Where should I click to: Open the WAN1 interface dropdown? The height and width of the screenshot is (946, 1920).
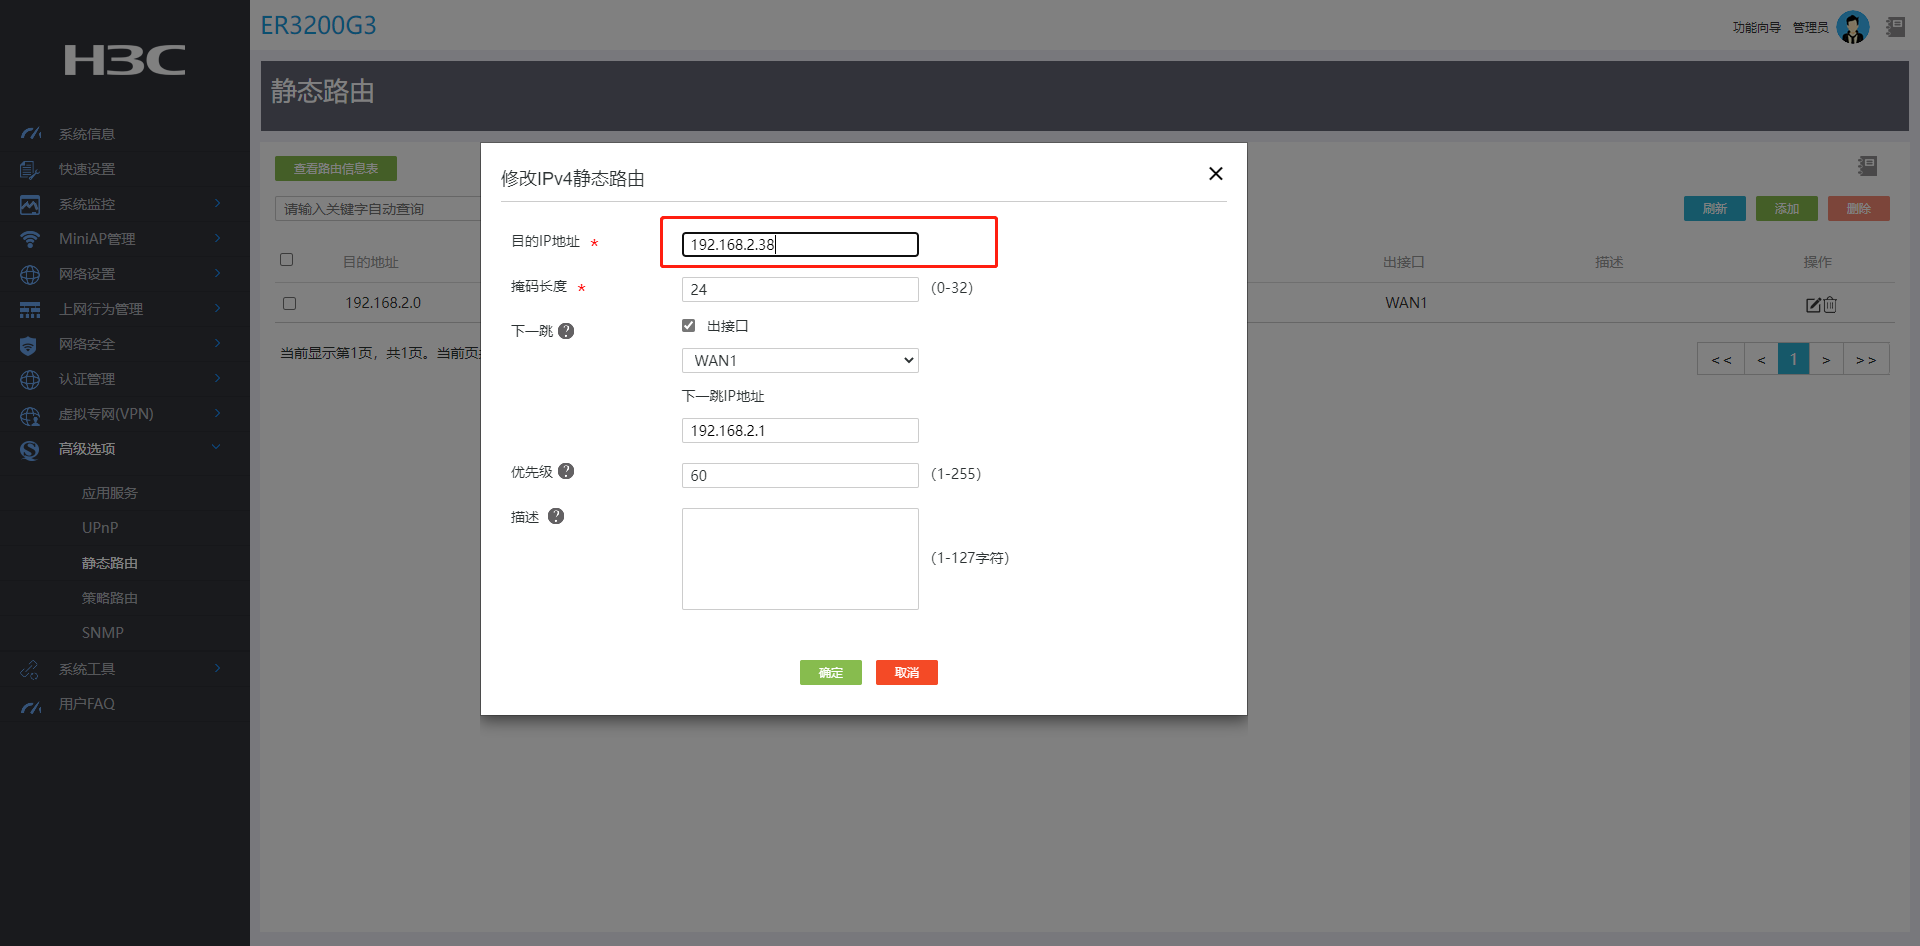click(800, 360)
